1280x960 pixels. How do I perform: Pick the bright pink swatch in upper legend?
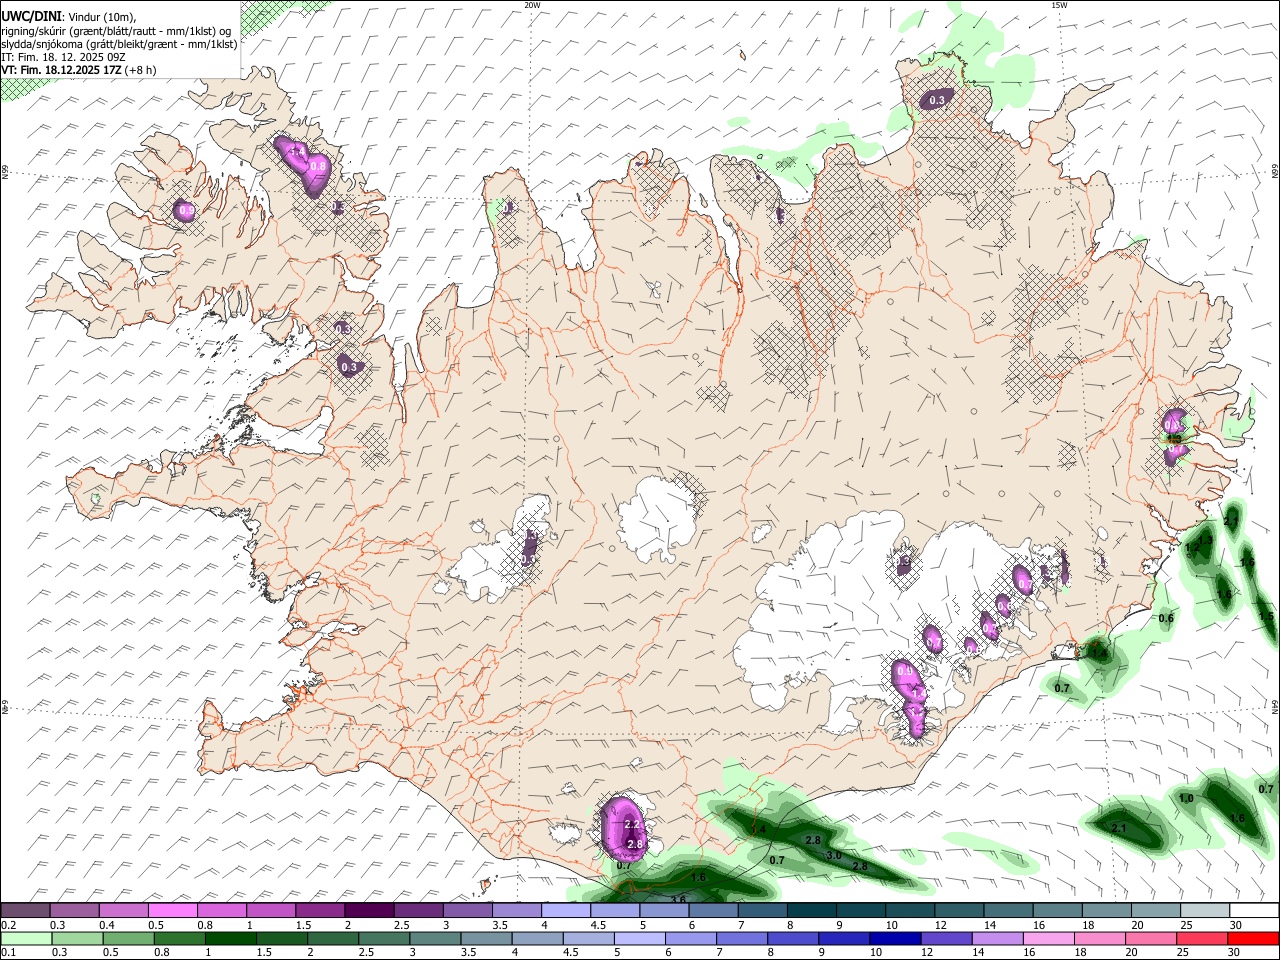pos(173,911)
